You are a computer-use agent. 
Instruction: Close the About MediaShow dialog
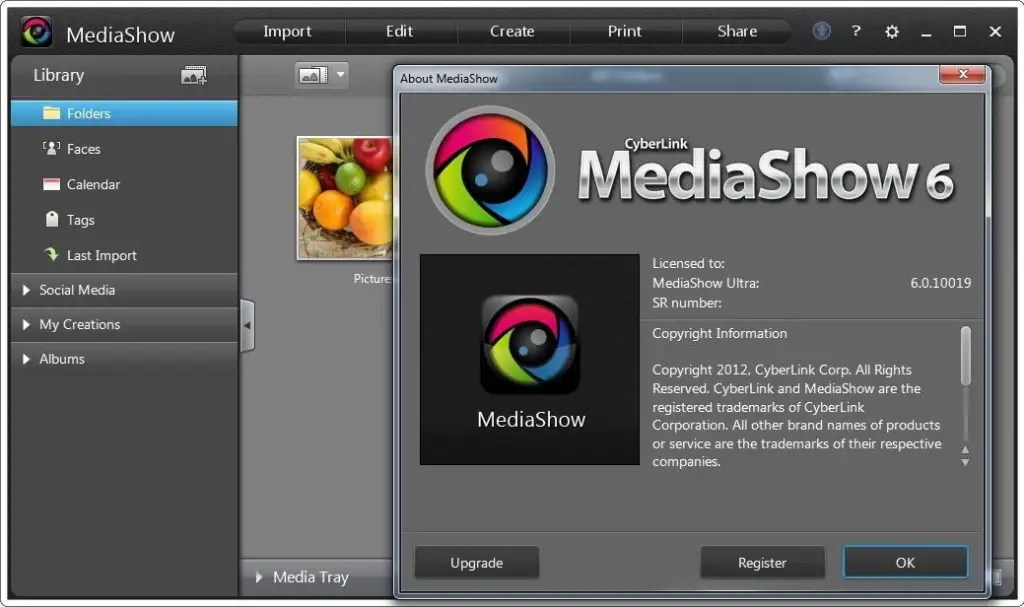[x=962, y=74]
